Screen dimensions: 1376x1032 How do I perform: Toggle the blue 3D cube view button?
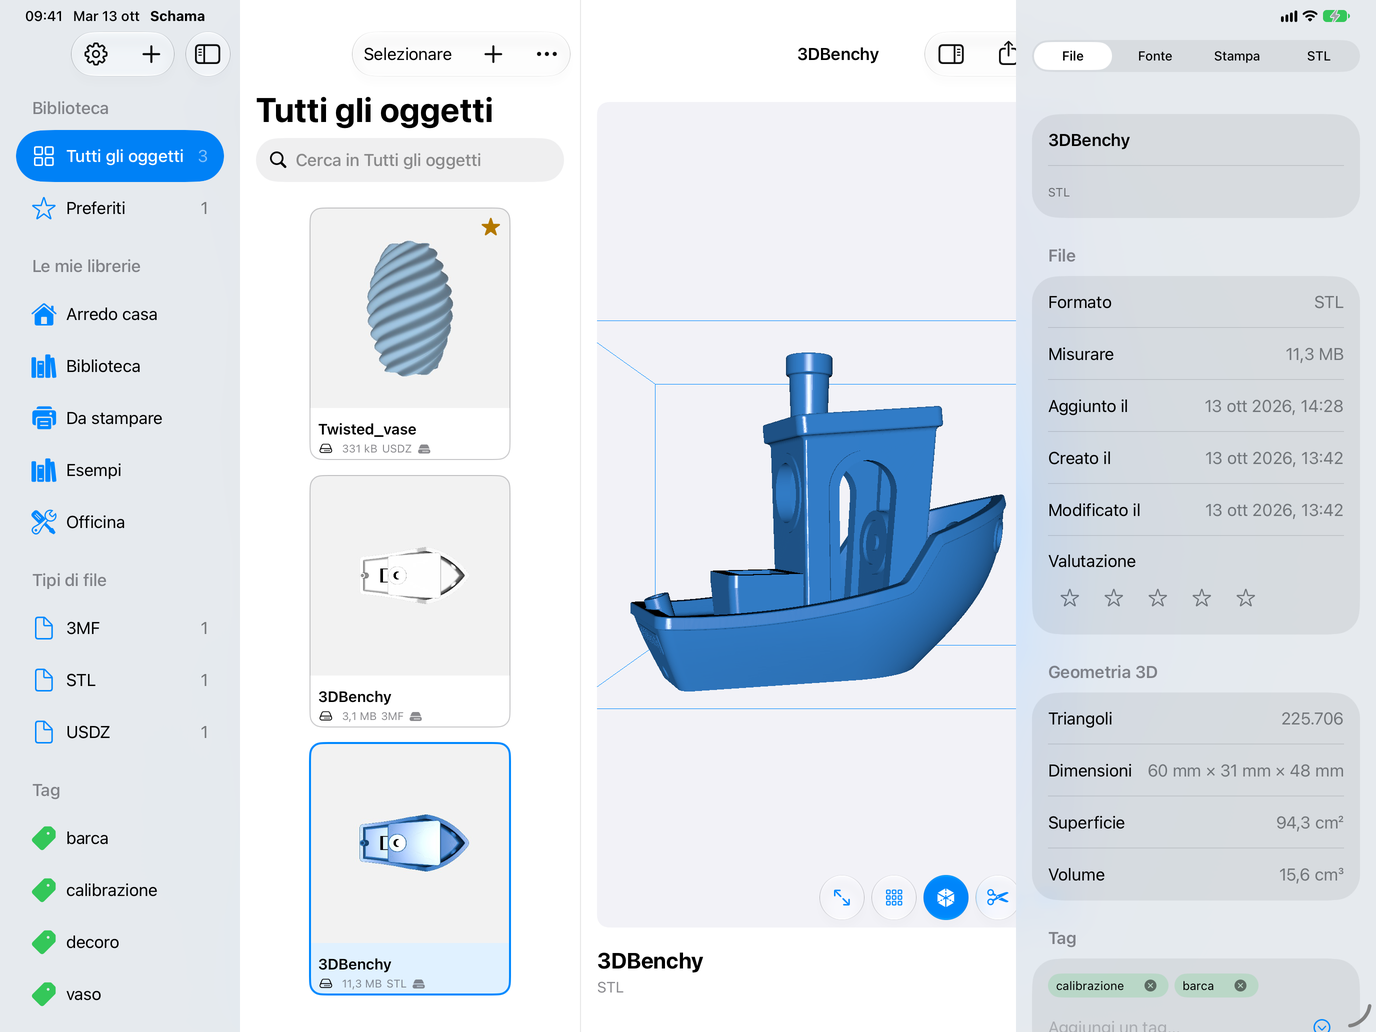[x=946, y=898]
